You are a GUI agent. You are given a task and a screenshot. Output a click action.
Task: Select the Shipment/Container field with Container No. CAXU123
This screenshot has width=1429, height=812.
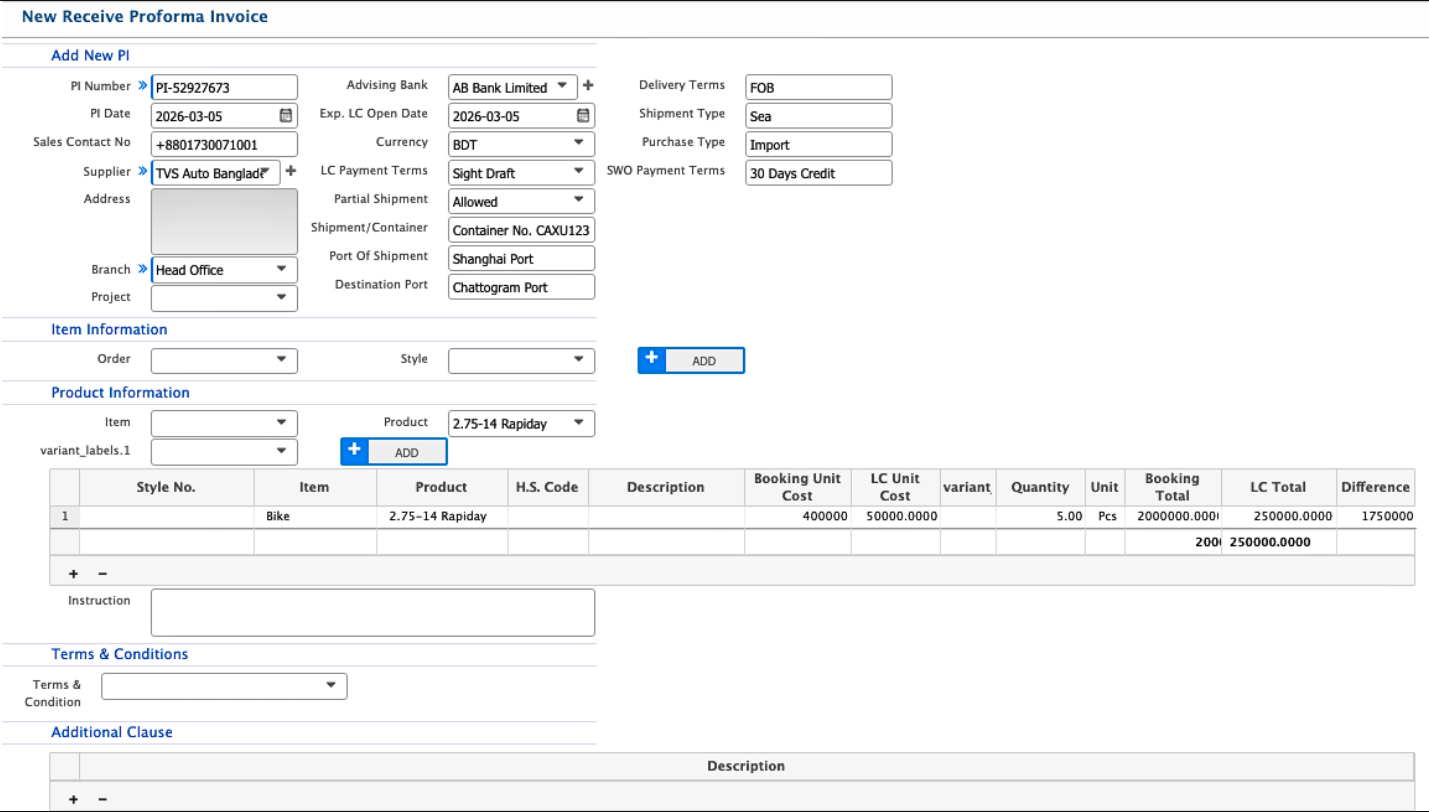[x=520, y=229]
